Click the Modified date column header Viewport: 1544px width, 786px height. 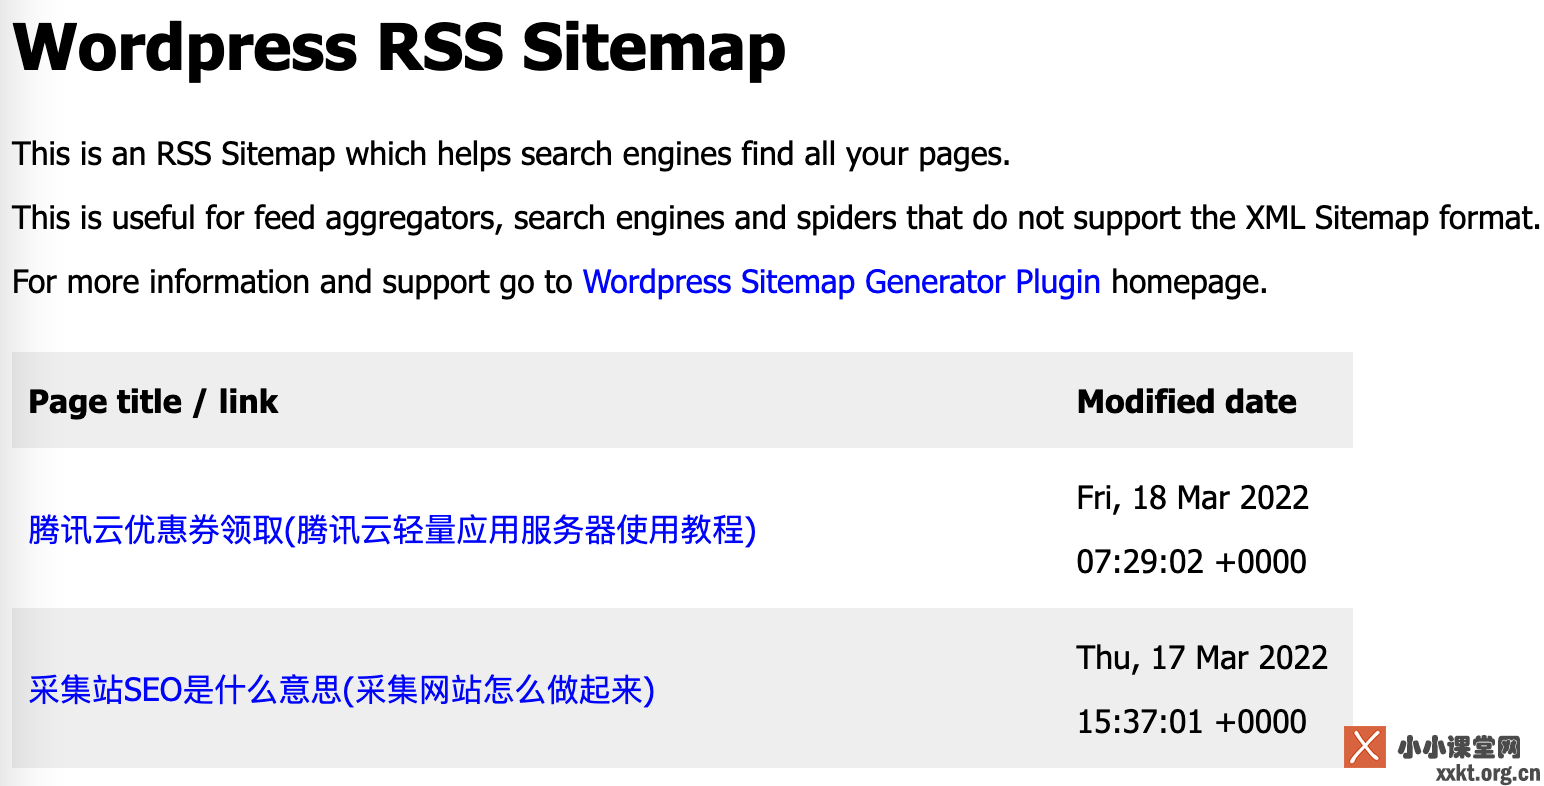coord(1186,401)
